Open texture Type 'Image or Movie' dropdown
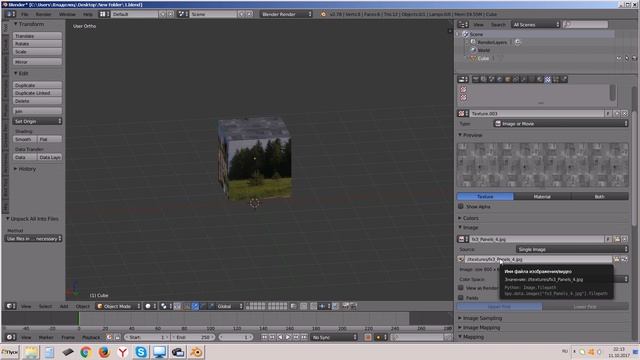This screenshot has width=640, height=360. (560, 124)
